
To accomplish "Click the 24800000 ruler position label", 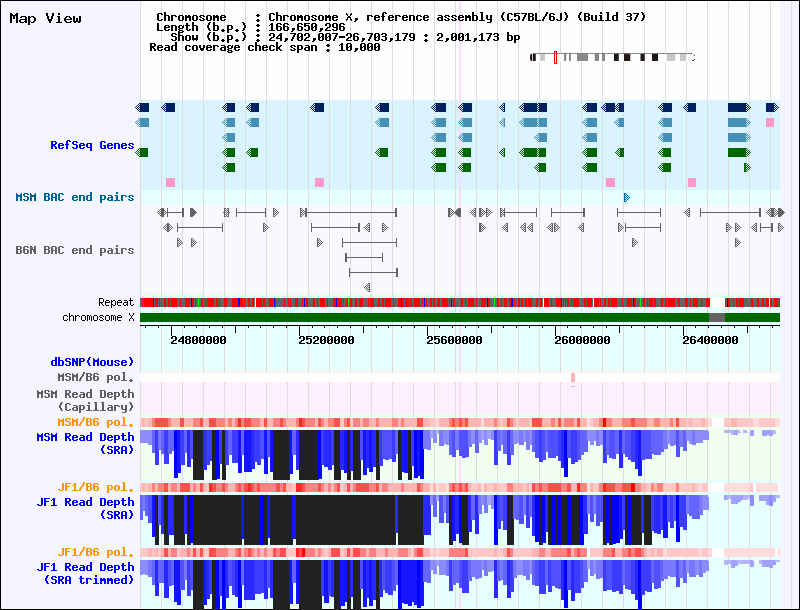I will (198, 340).
